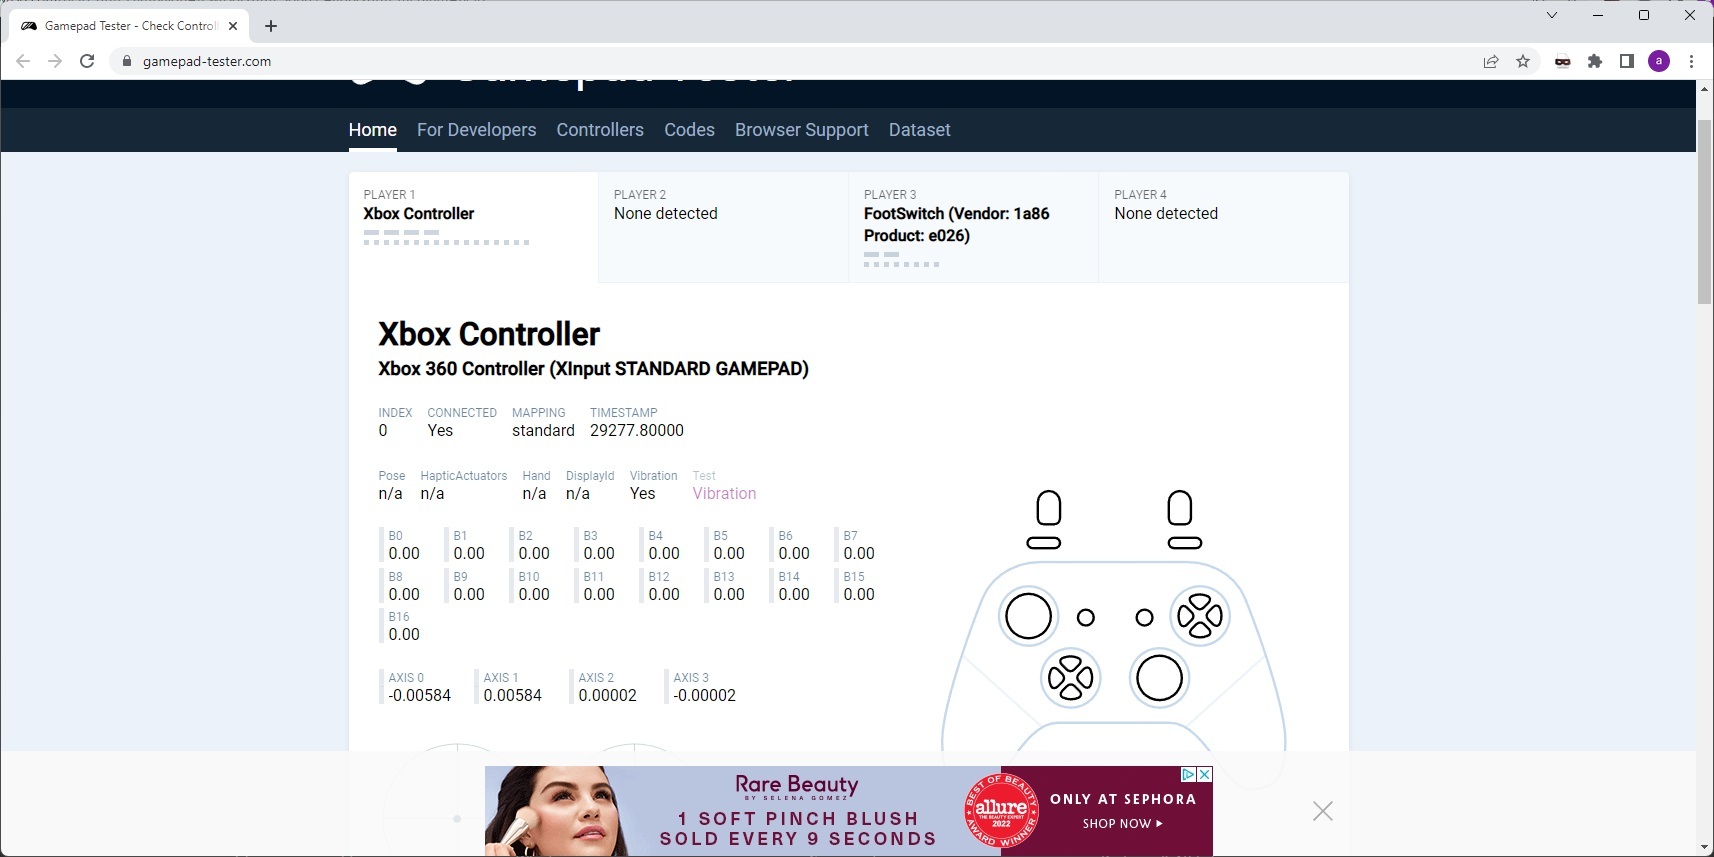Select Player 1 Xbox Controller tab
1714x857 pixels.
(473, 227)
